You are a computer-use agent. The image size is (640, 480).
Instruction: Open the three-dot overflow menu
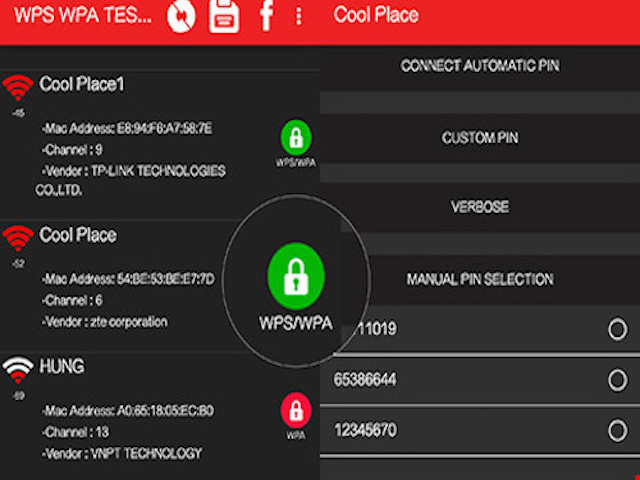coord(299,17)
